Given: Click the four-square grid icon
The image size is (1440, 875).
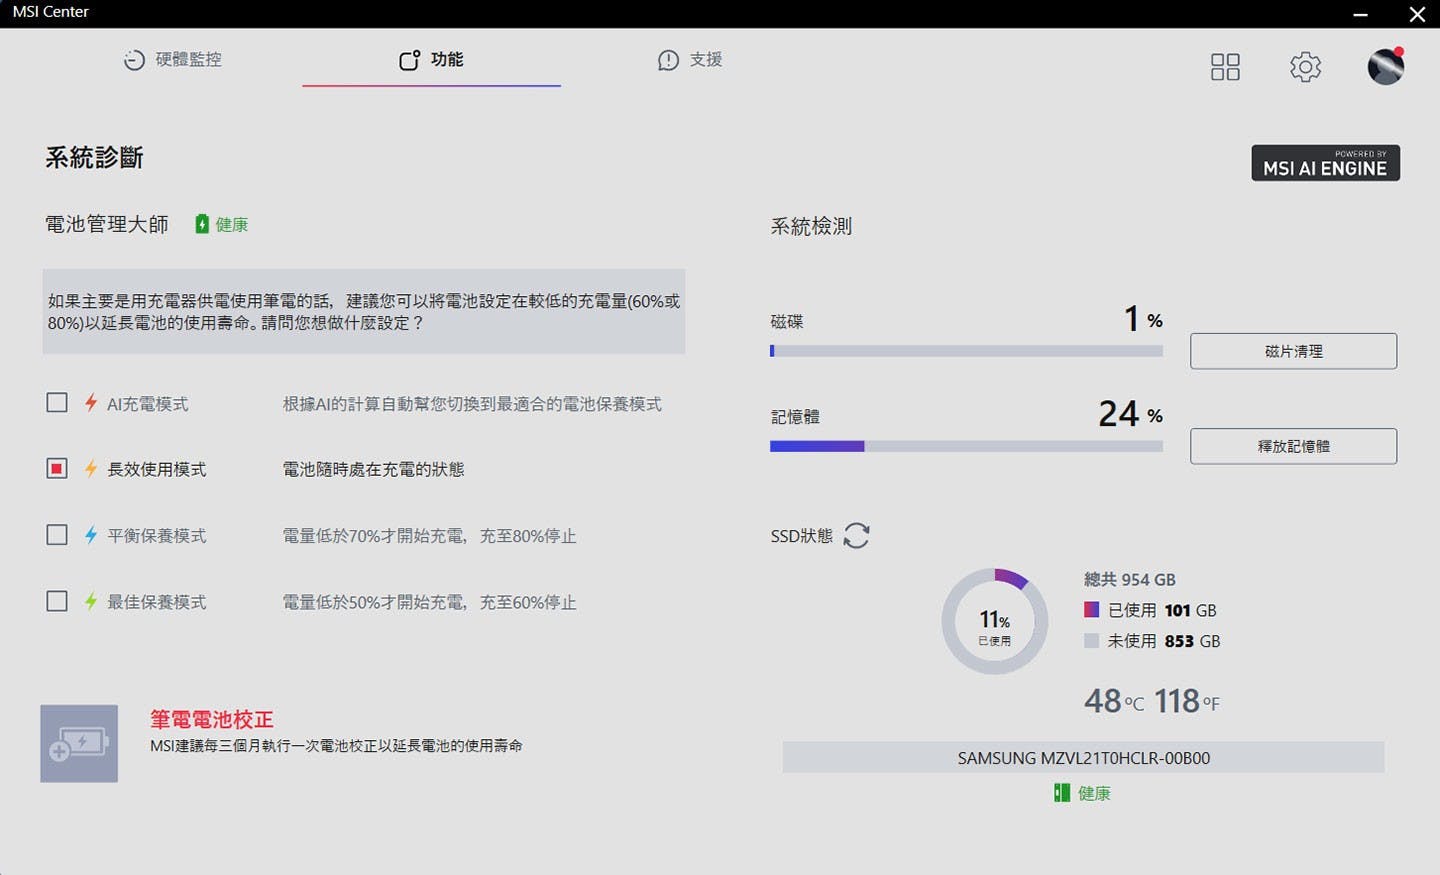Looking at the screenshot, I should [x=1225, y=67].
